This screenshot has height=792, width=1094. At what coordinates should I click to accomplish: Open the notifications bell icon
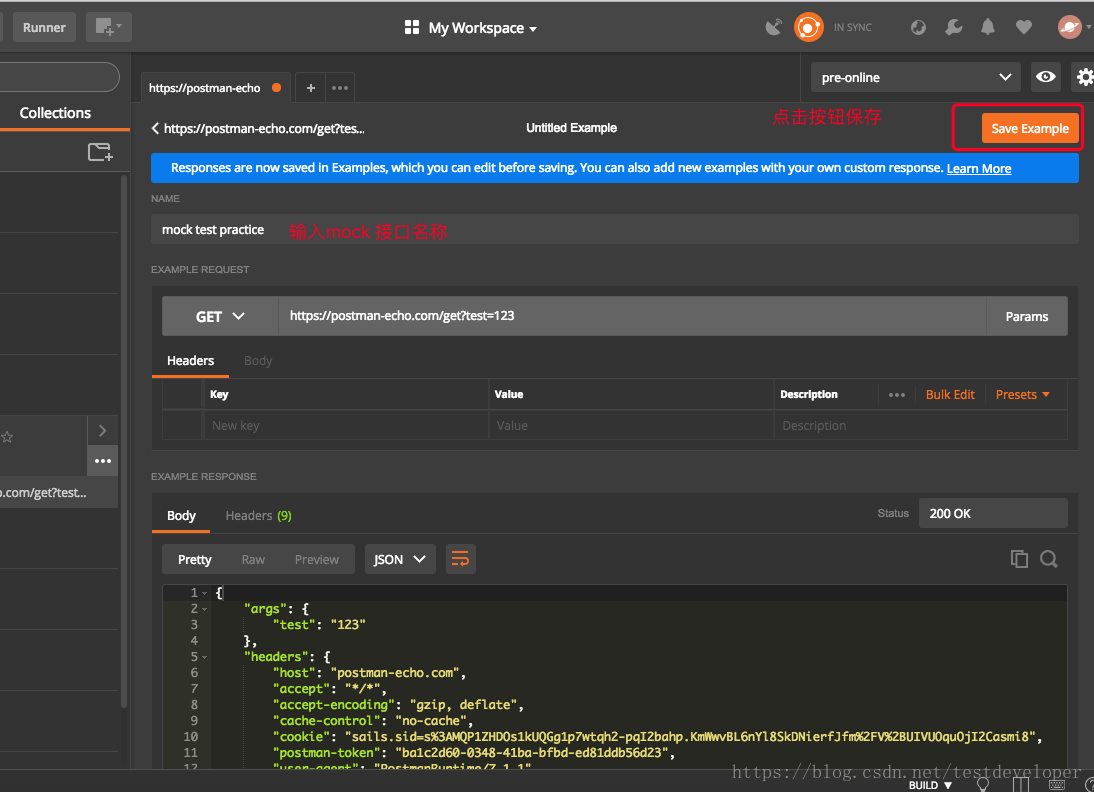coord(988,27)
